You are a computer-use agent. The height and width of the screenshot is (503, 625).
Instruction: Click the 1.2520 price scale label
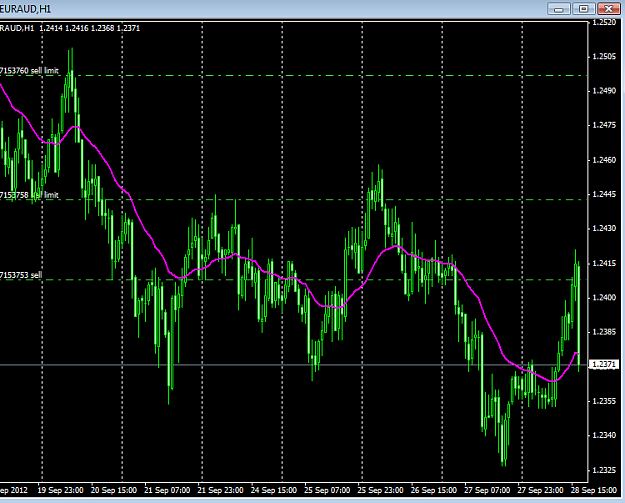[x=604, y=22]
